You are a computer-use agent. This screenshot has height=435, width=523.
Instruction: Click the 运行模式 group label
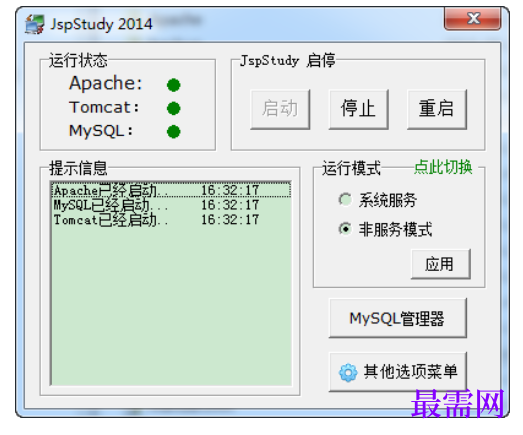tap(351, 168)
